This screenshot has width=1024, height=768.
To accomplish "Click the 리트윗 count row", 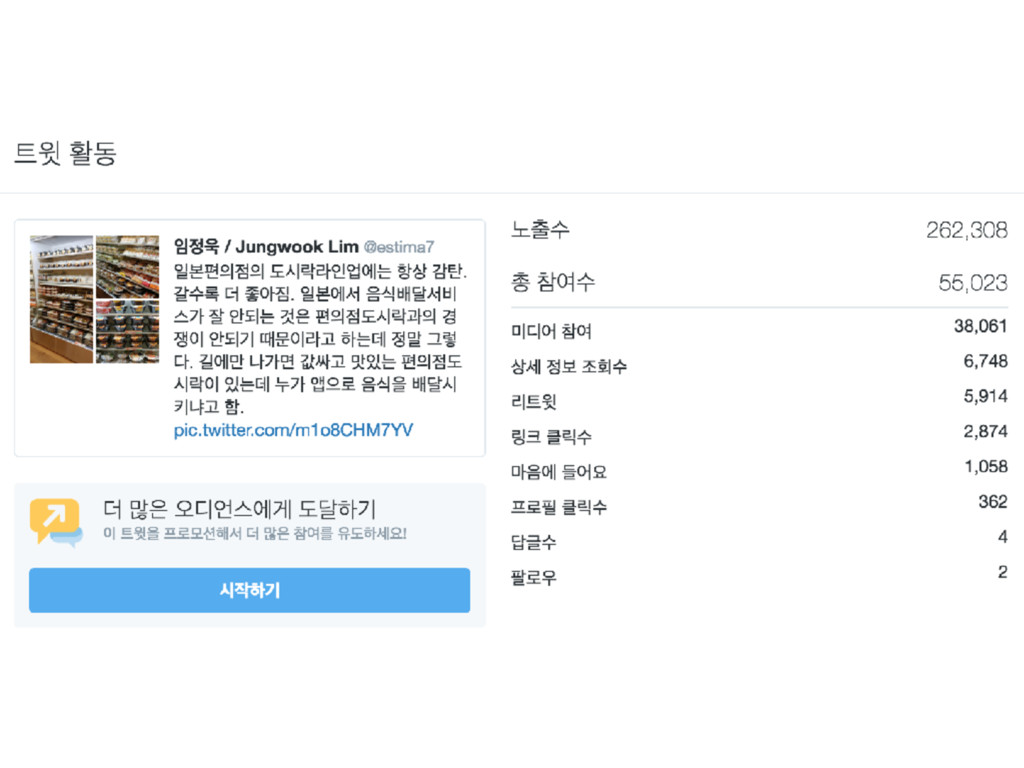I will point(759,400).
